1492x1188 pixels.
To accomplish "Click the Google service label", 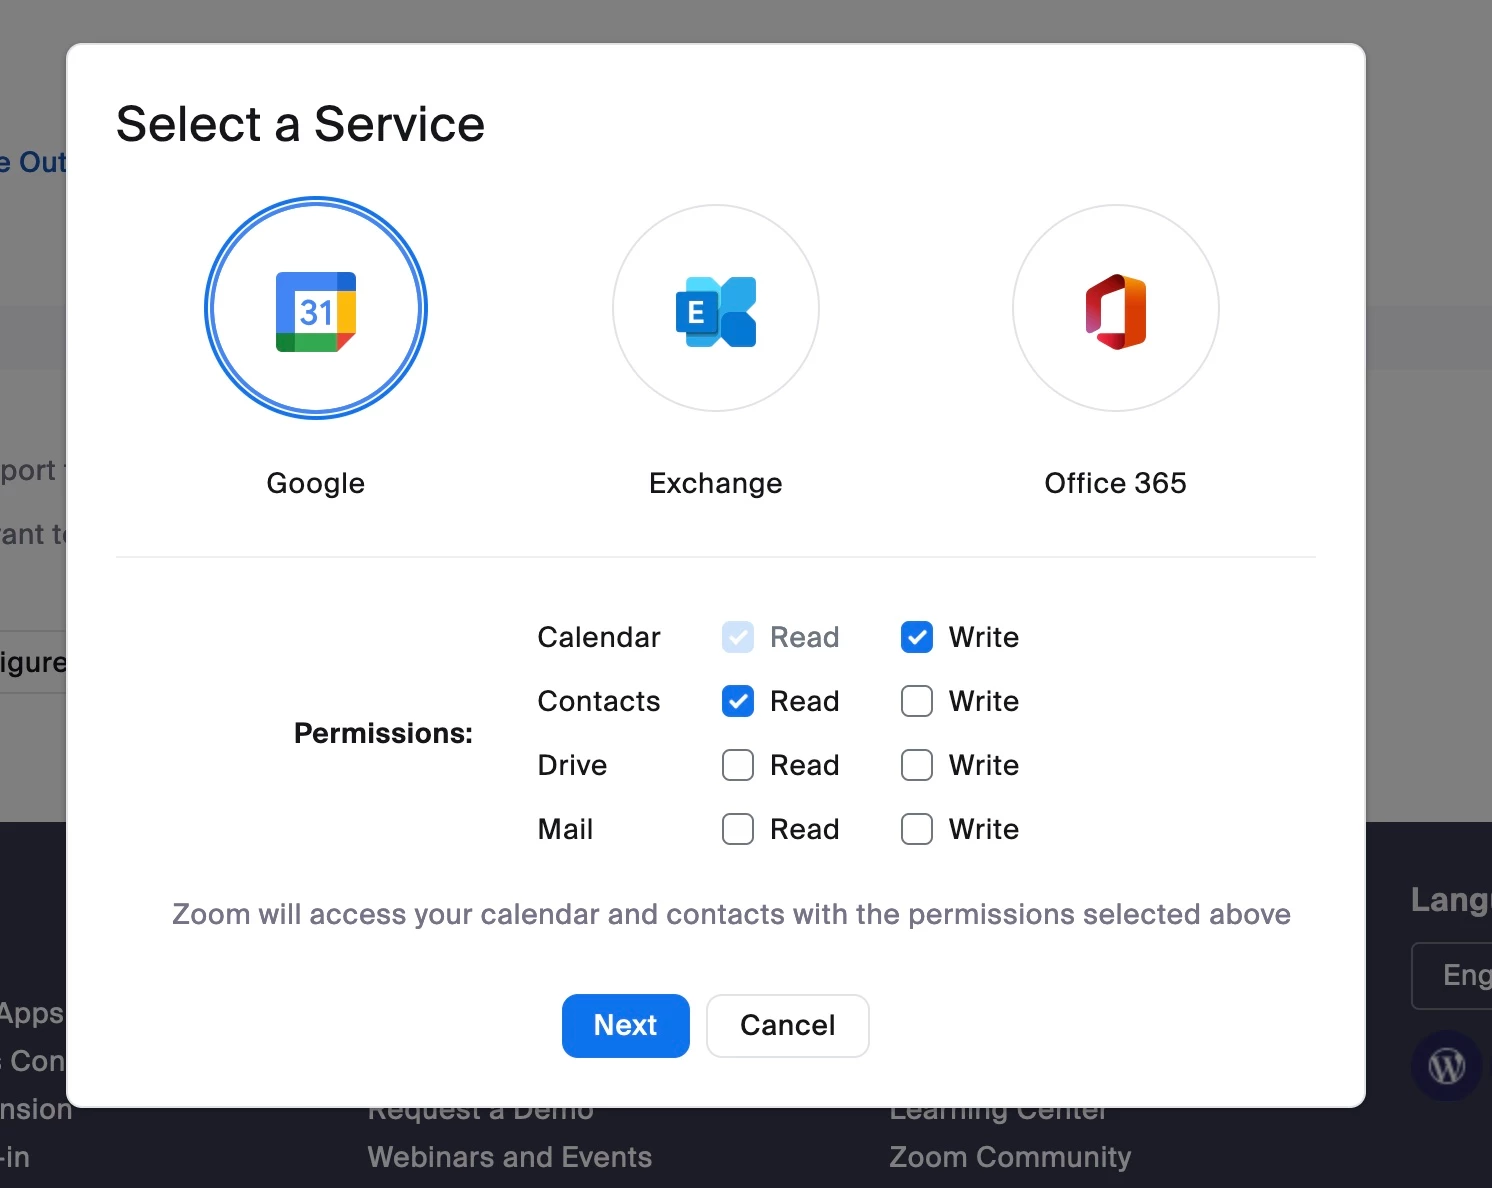I will tap(316, 483).
